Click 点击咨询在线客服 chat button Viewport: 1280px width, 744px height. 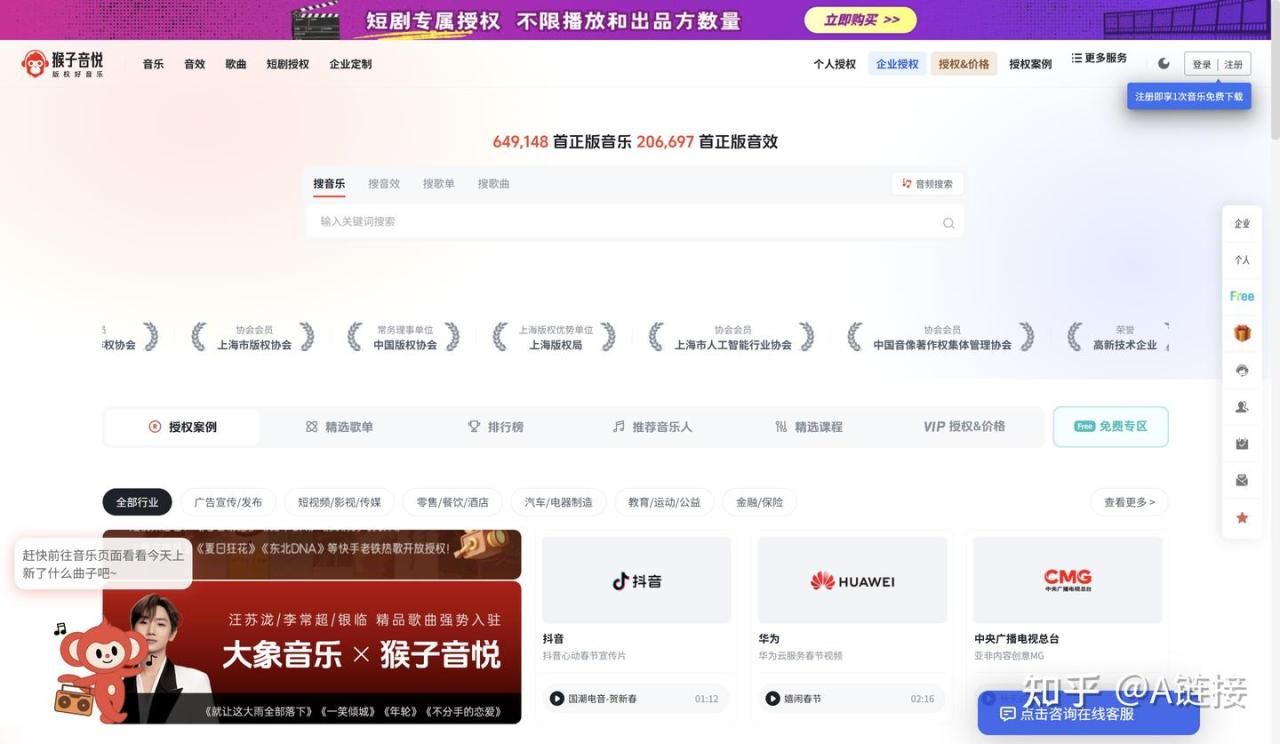pyautogui.click(x=1088, y=713)
